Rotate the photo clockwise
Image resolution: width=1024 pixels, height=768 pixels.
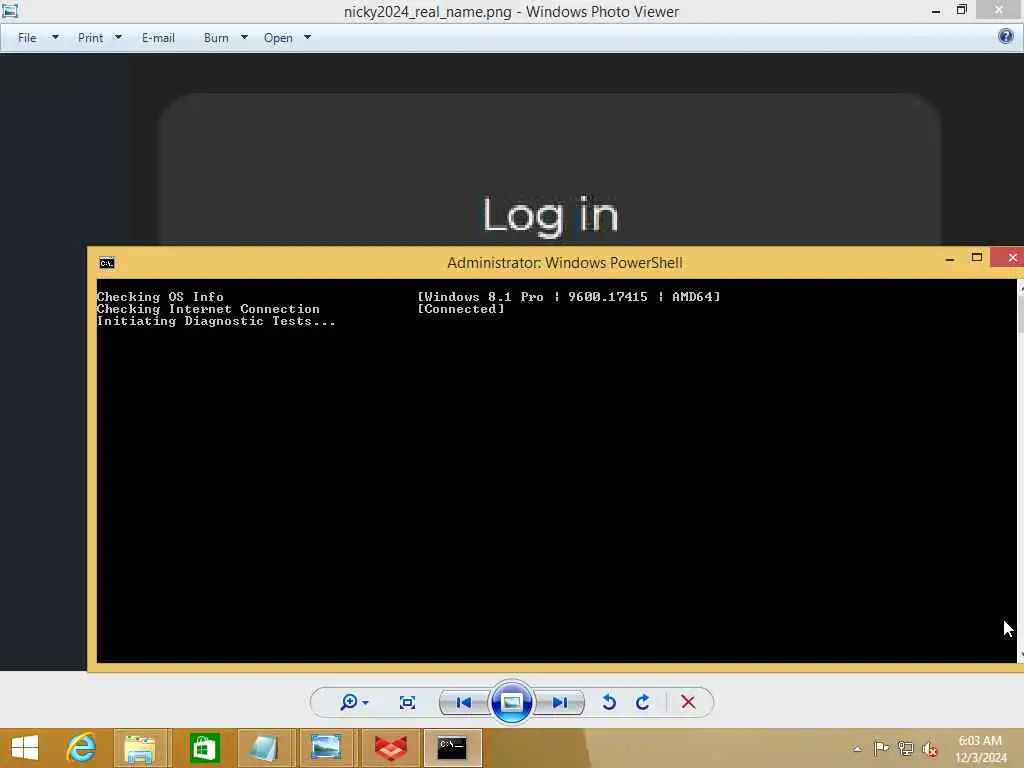point(643,702)
